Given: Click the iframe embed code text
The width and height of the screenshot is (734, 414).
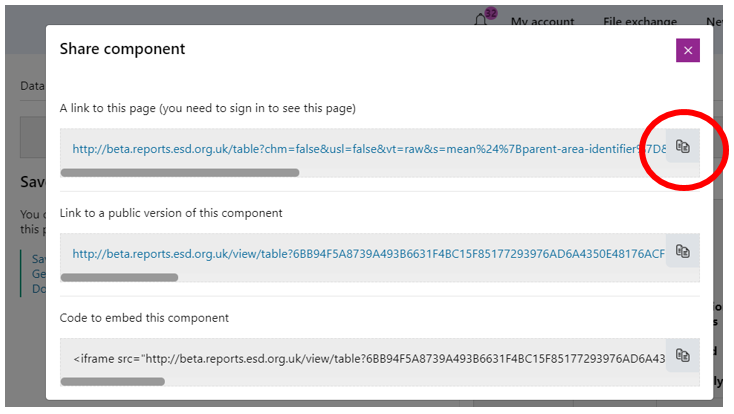Looking at the screenshot, I should coord(369,359).
